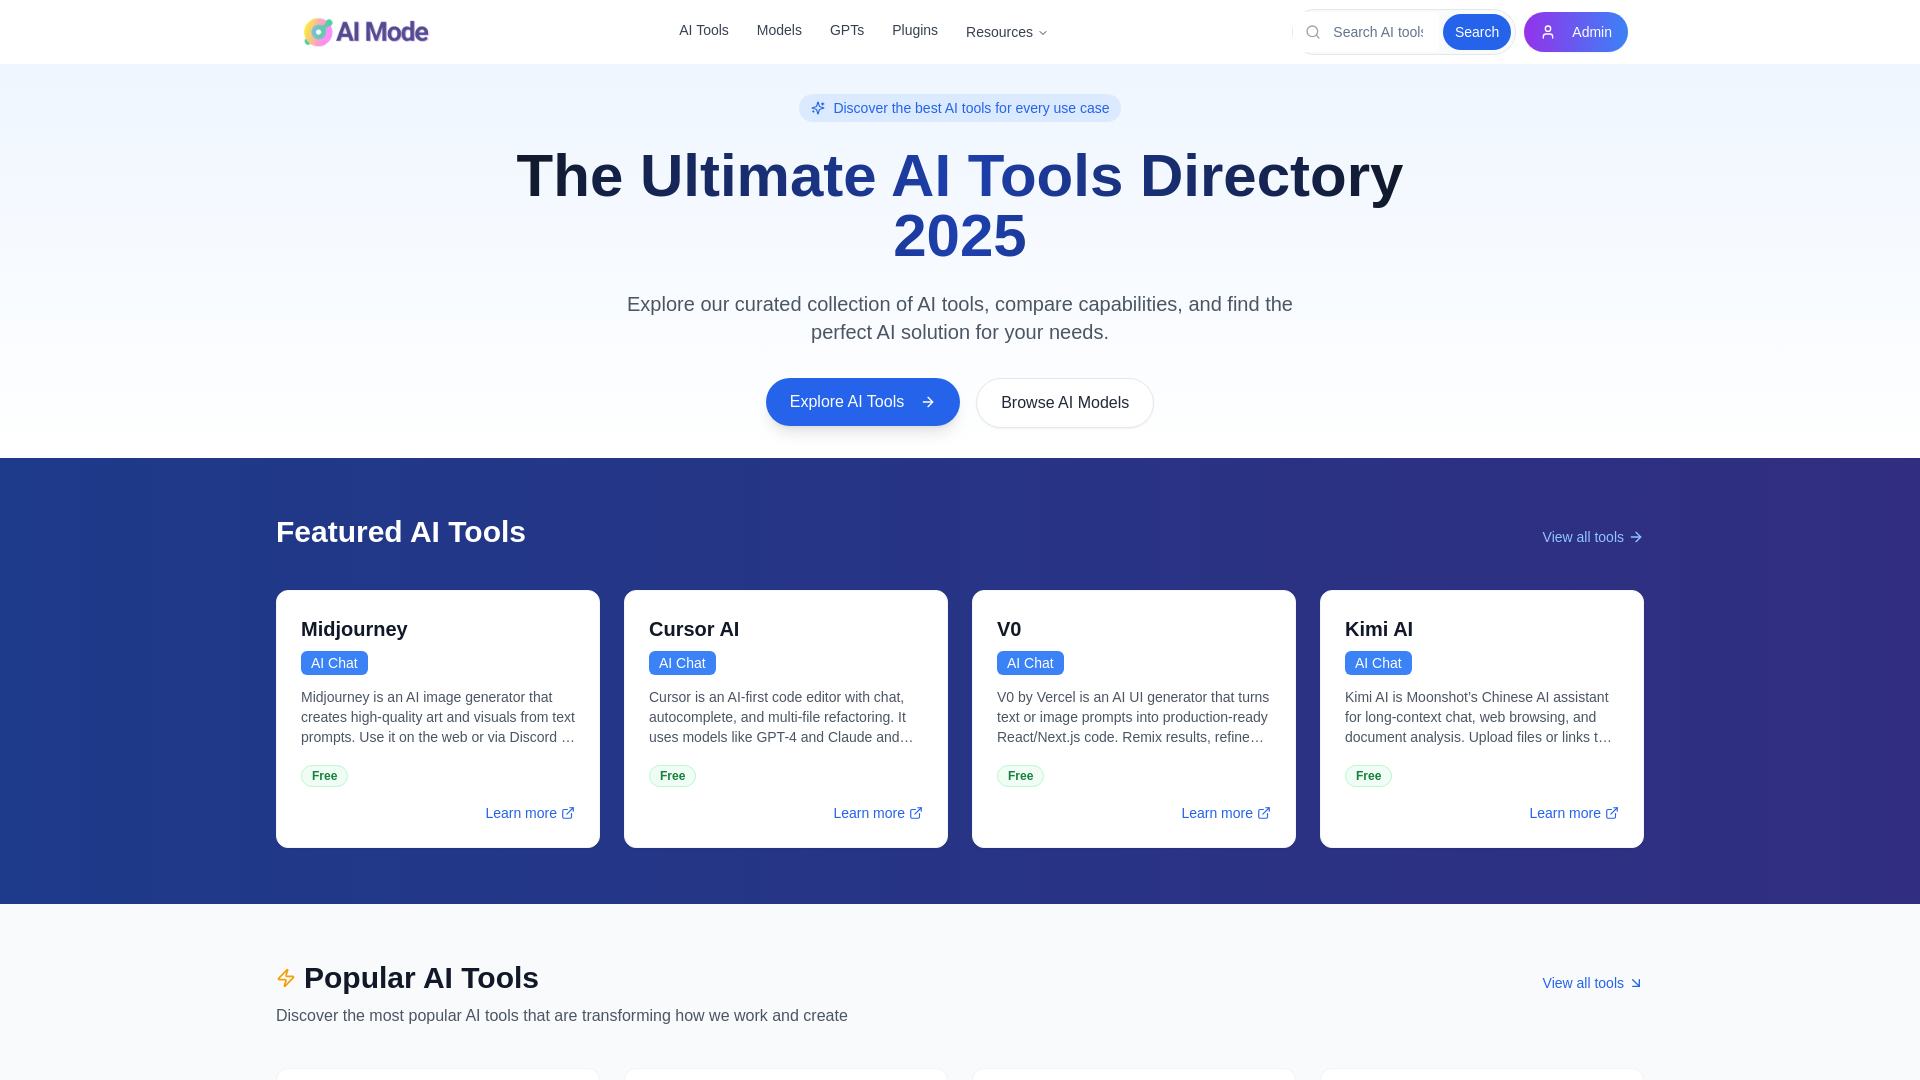Viewport: 1920px width, 1080px height.
Task: Click the Free badge on Cursor AI card
Action: 672,776
